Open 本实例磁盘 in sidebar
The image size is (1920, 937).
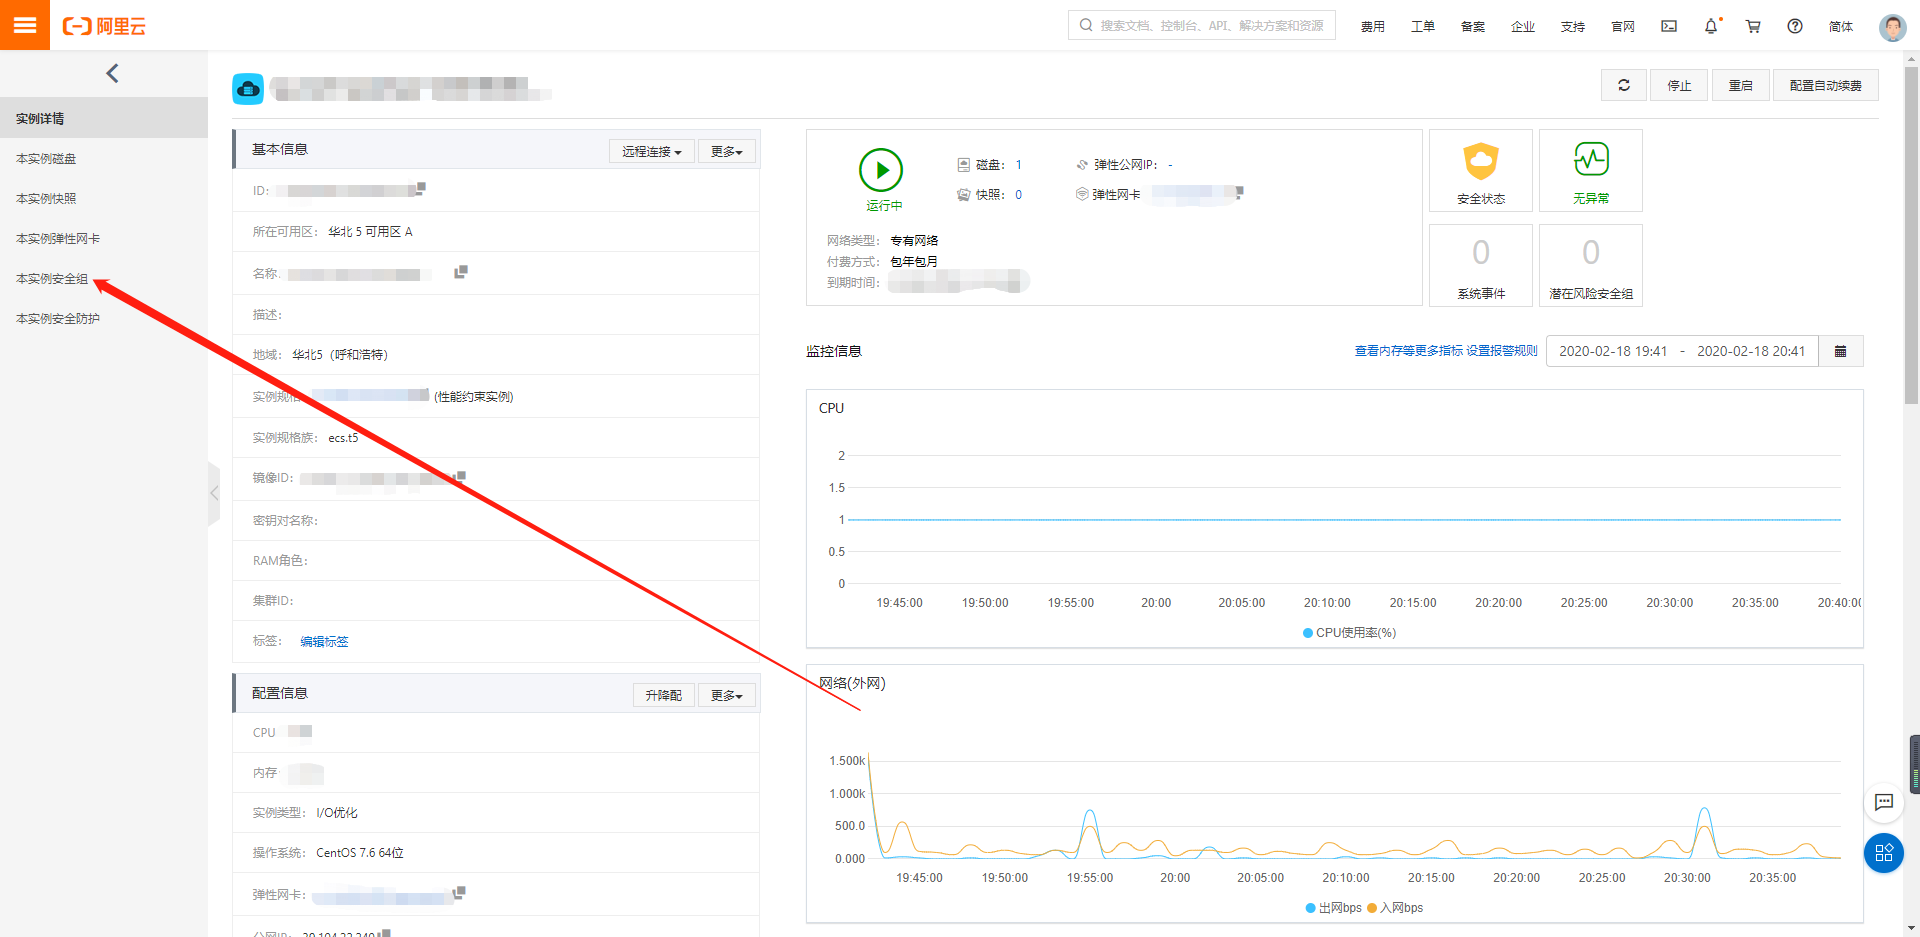[x=104, y=158]
